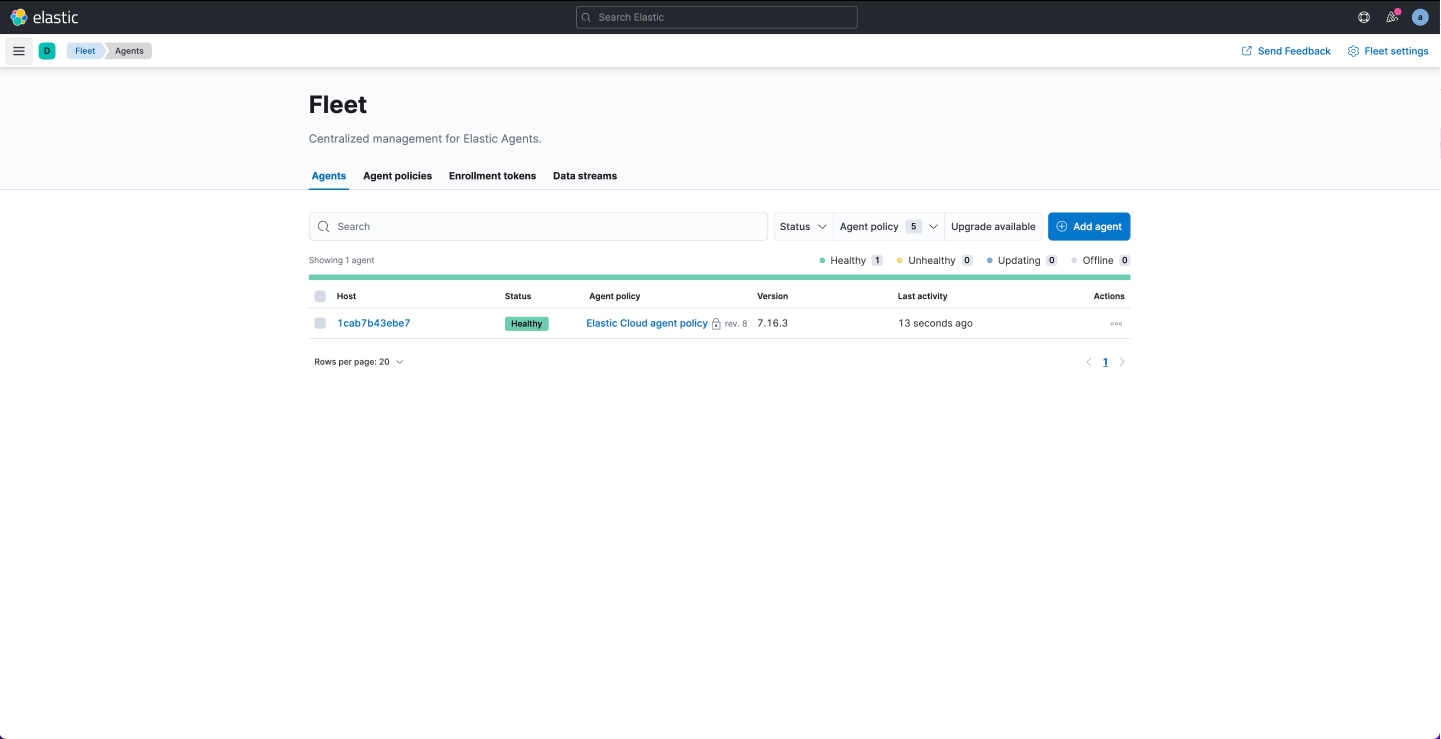This screenshot has width=1441, height=739.
Task: Click the Unhealthy count summary
Action: point(934,260)
